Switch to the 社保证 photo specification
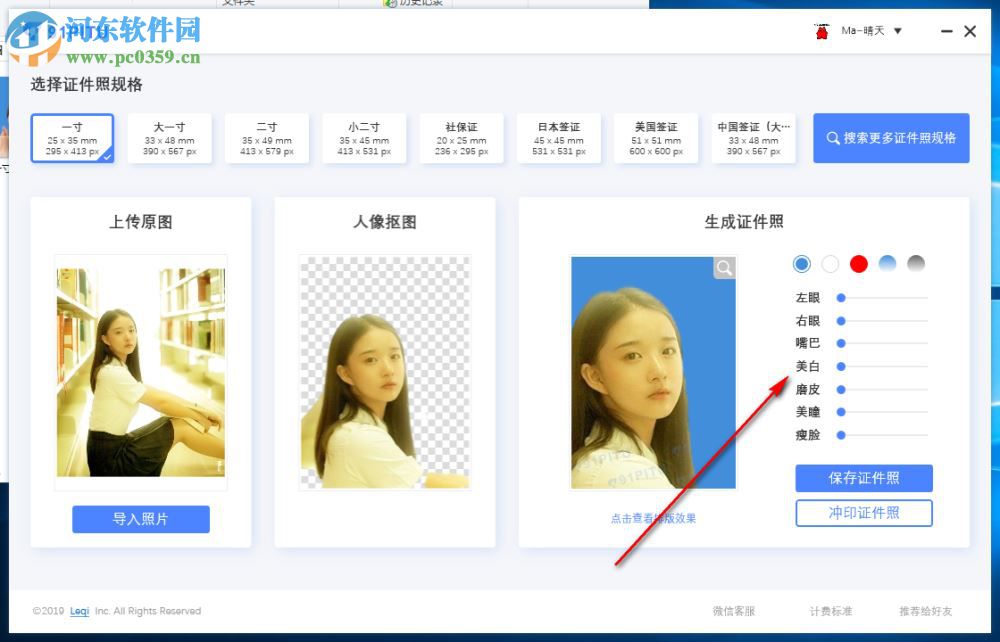Screen dimensions: 1000x642 [x=461, y=138]
